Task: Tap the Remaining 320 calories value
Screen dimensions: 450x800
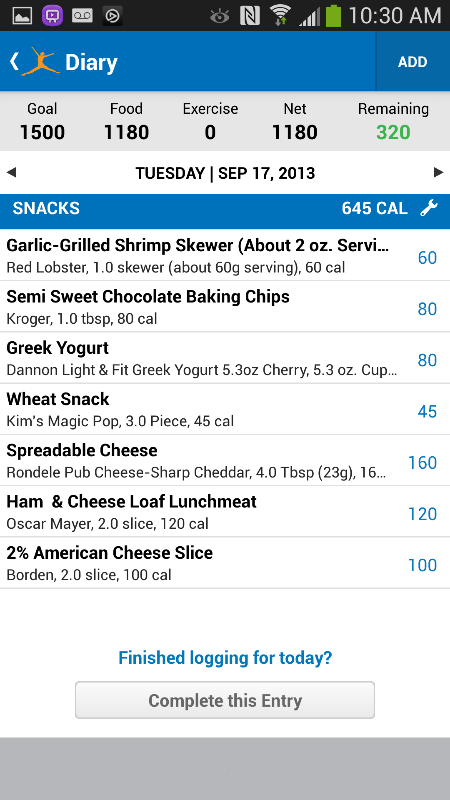Action: tap(393, 133)
